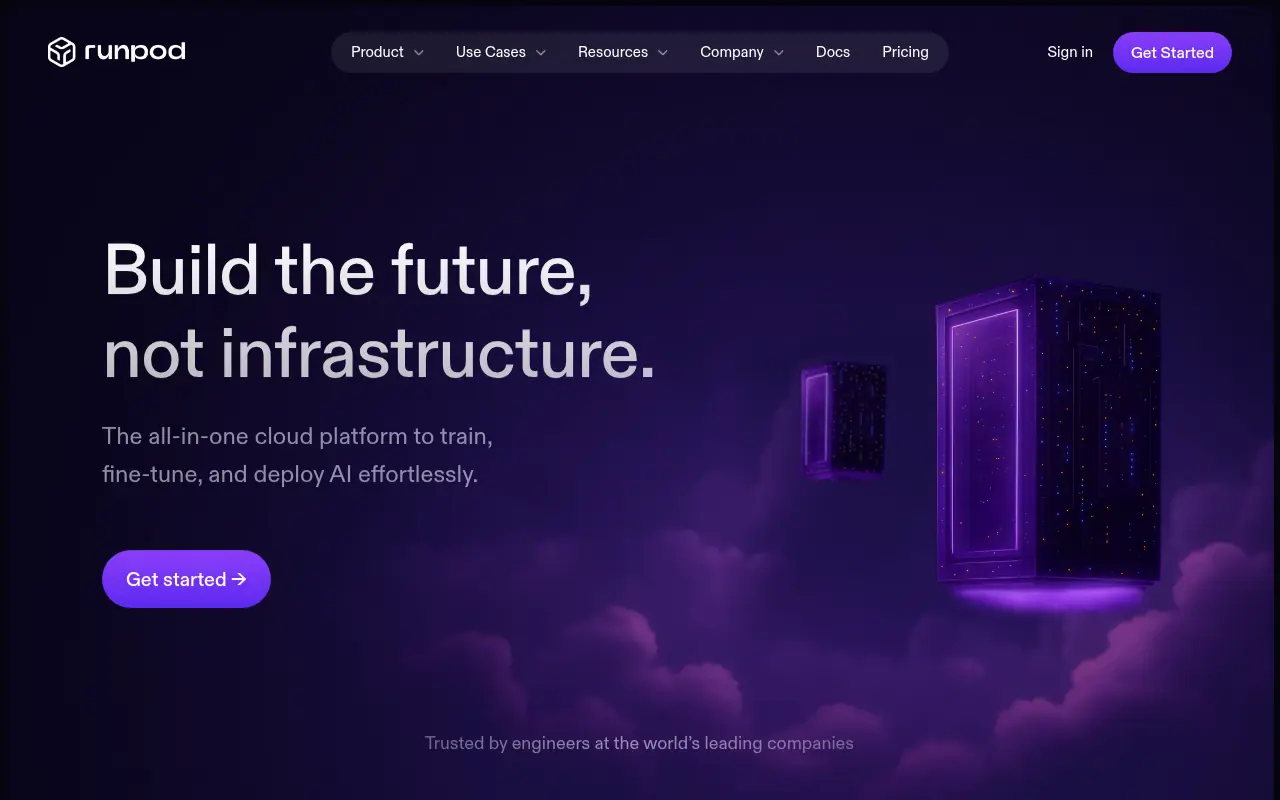Open the Resources dropdown

click(x=623, y=52)
